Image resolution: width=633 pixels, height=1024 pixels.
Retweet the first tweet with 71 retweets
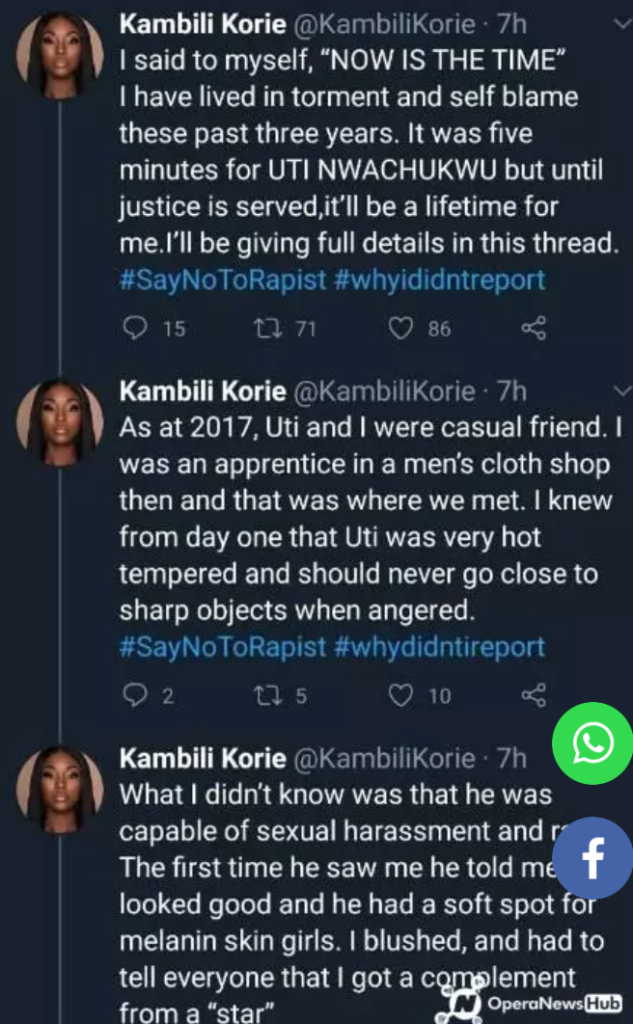click(258, 328)
